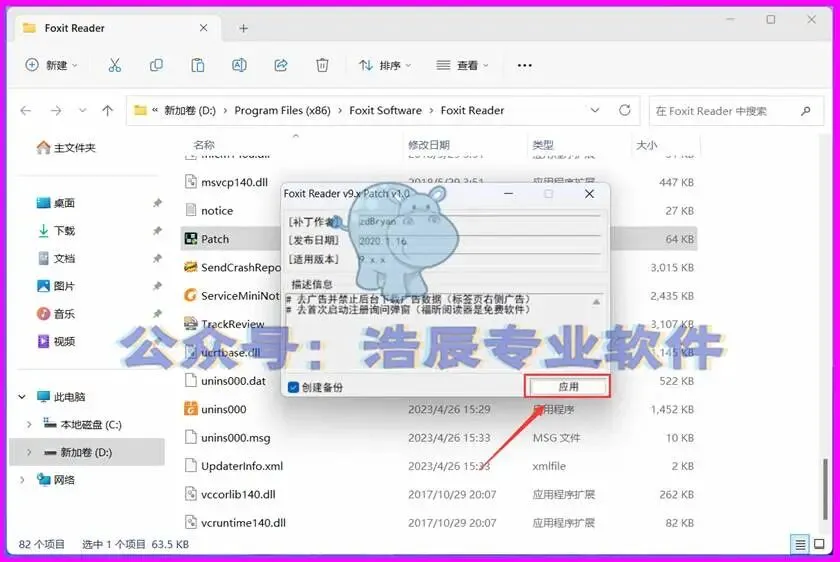
Task: Select the vcruntime140.dll file
Action: tap(243, 523)
